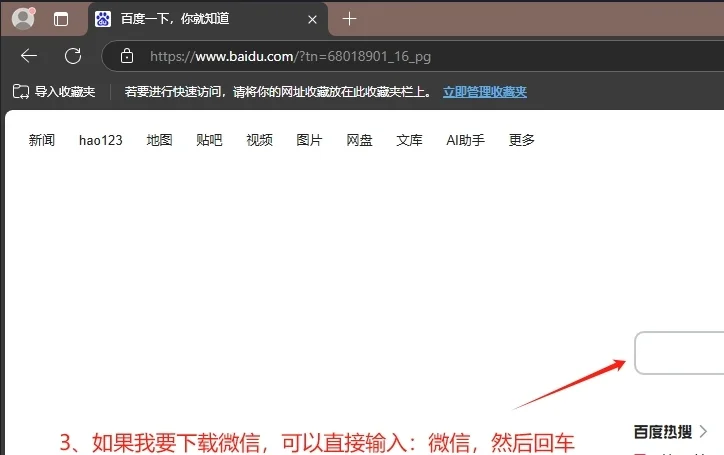Open the 视频 link

tap(259, 140)
